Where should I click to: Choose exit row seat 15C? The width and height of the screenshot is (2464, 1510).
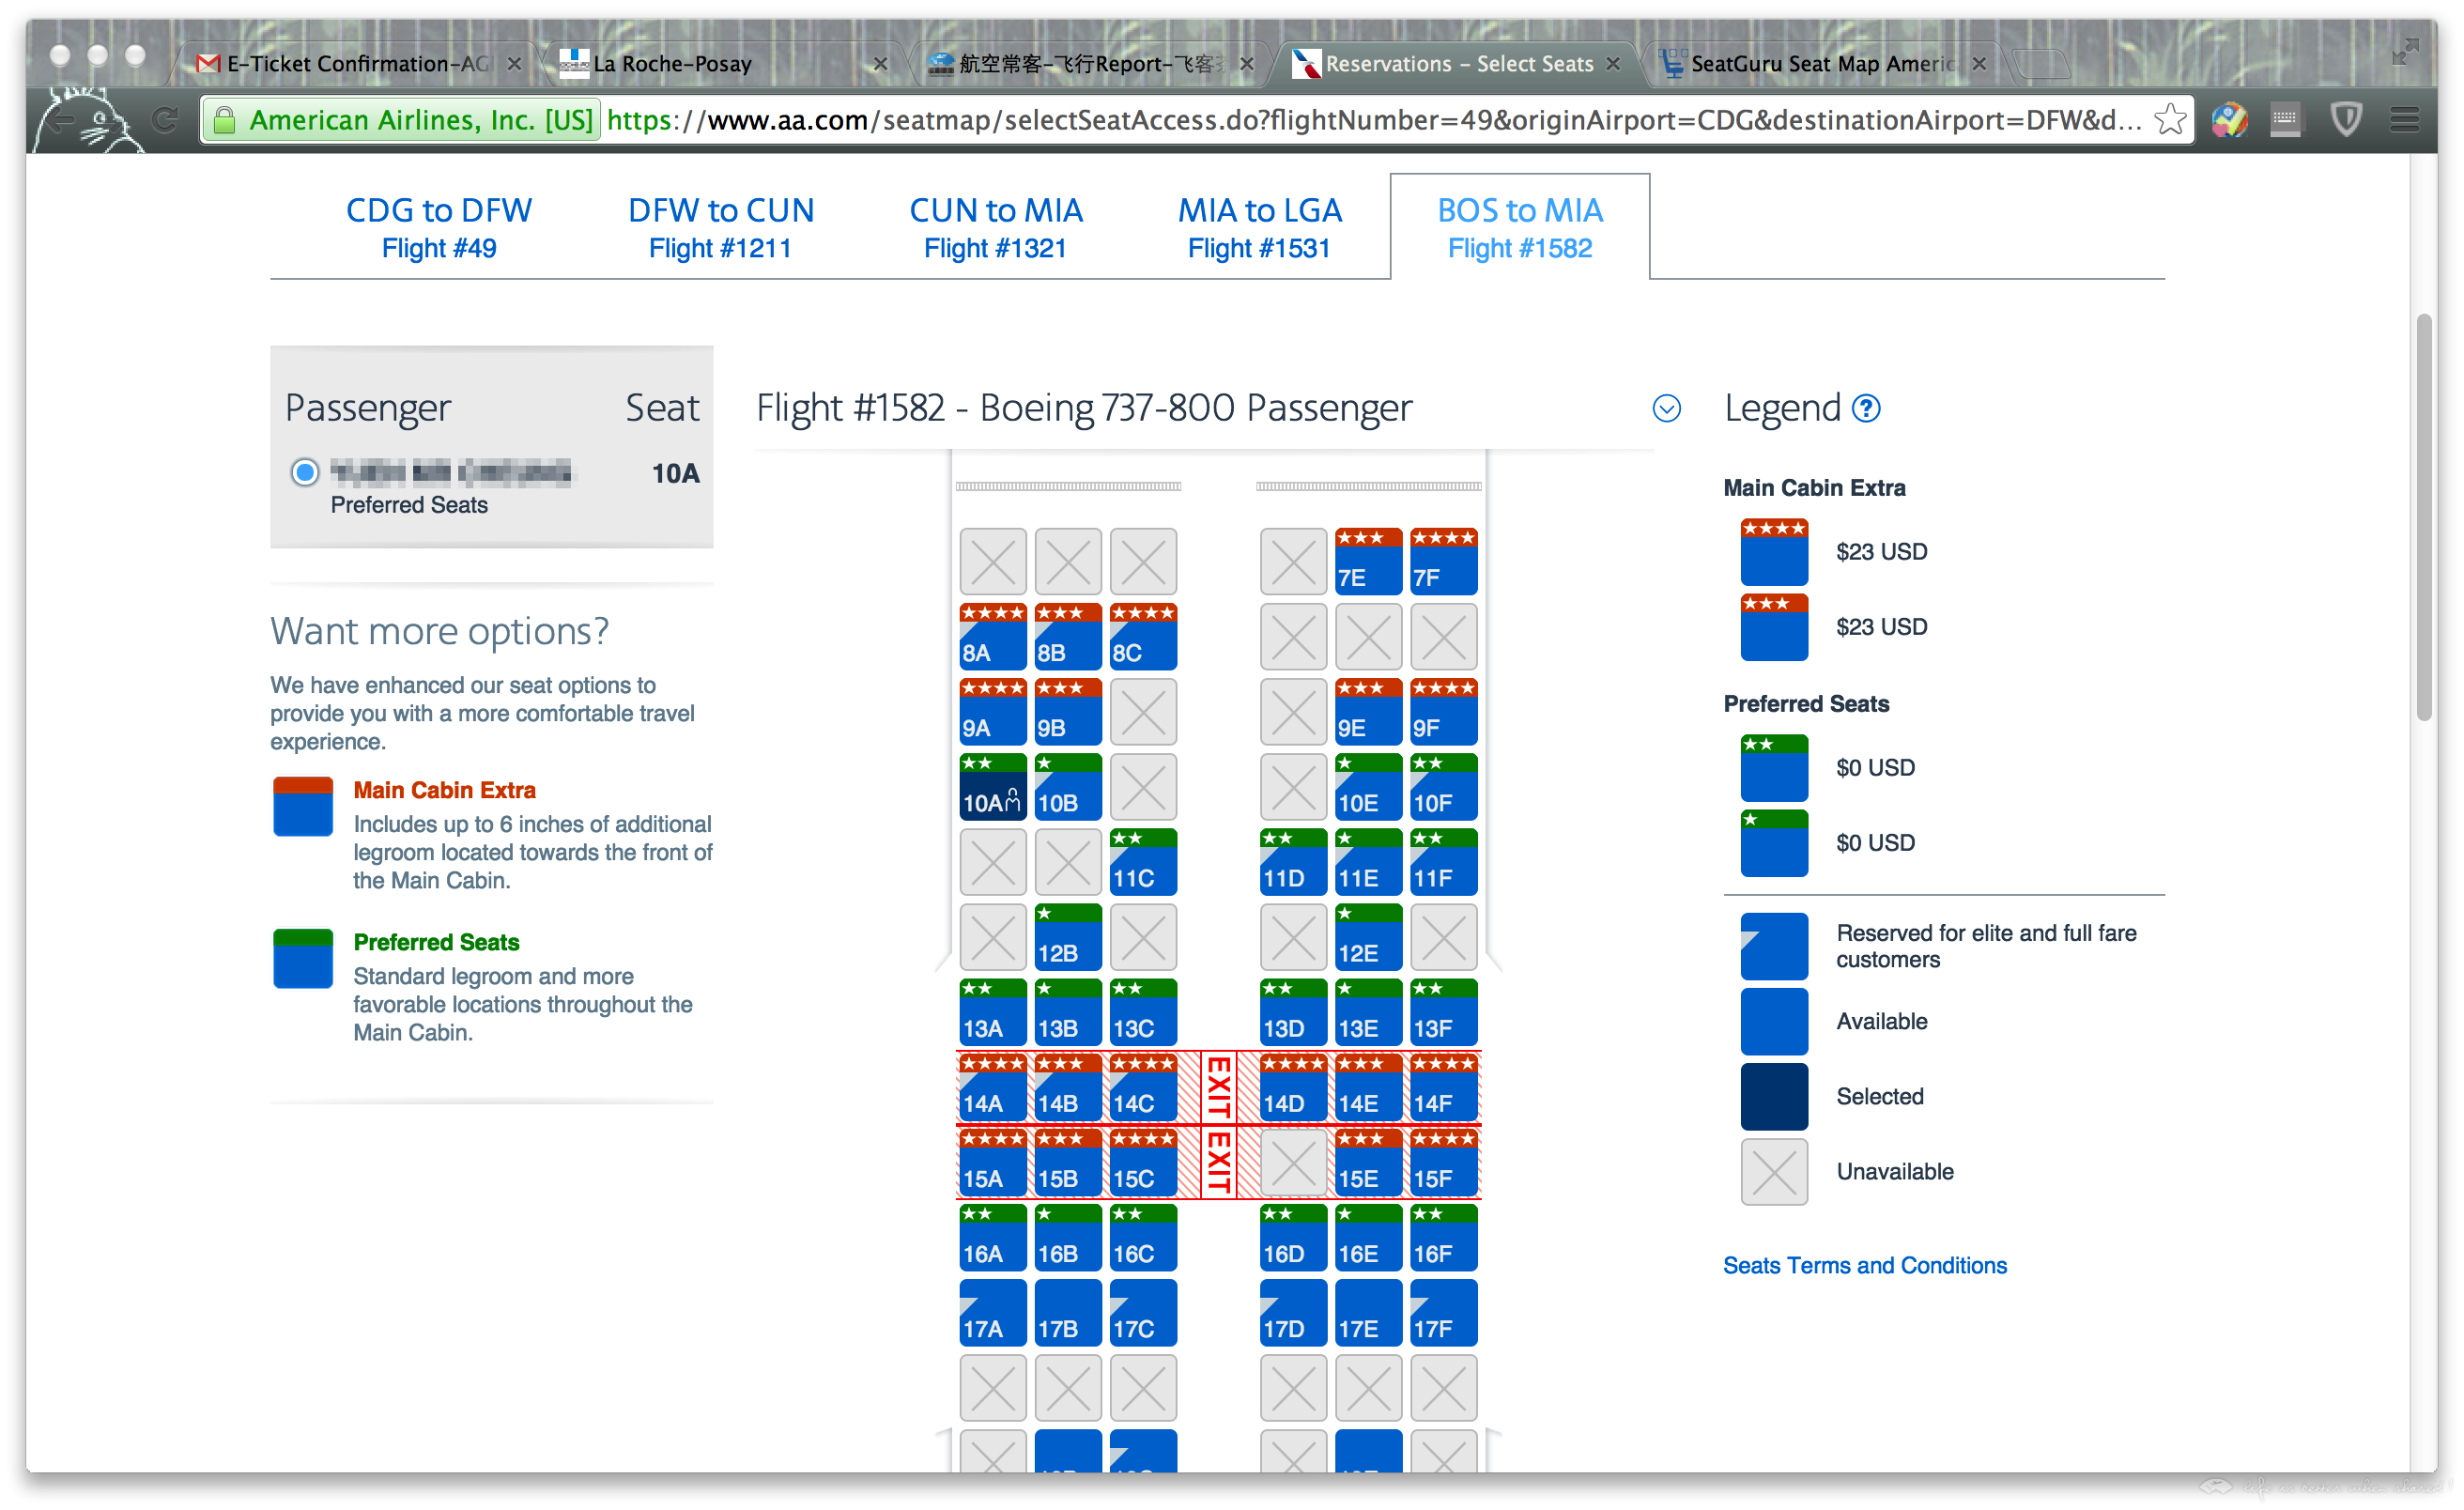coord(1142,1162)
